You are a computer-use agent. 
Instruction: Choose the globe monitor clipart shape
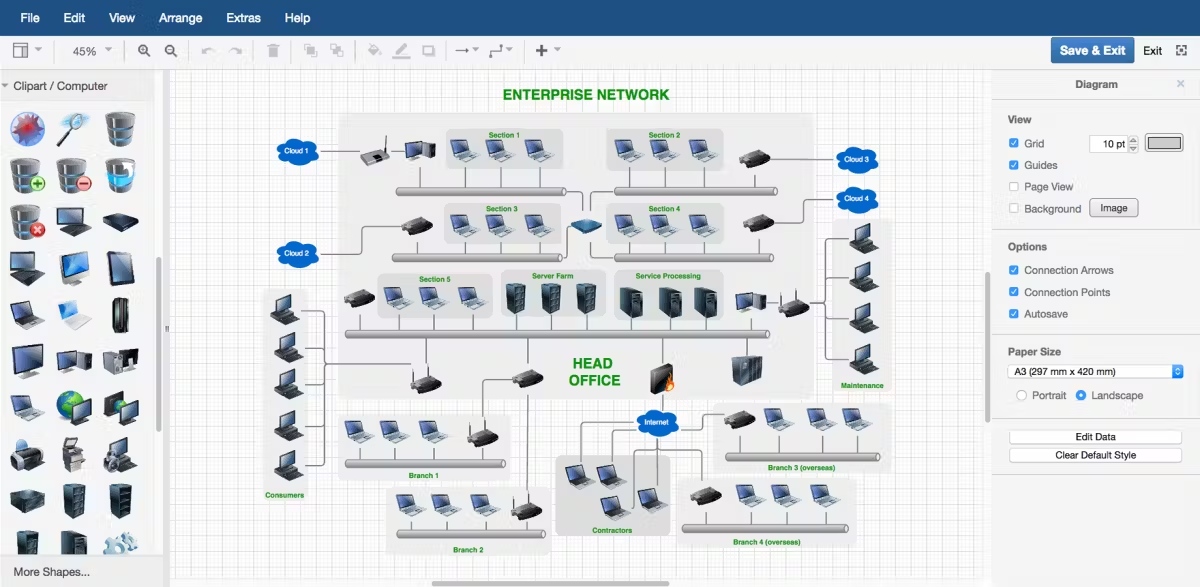tap(74, 408)
